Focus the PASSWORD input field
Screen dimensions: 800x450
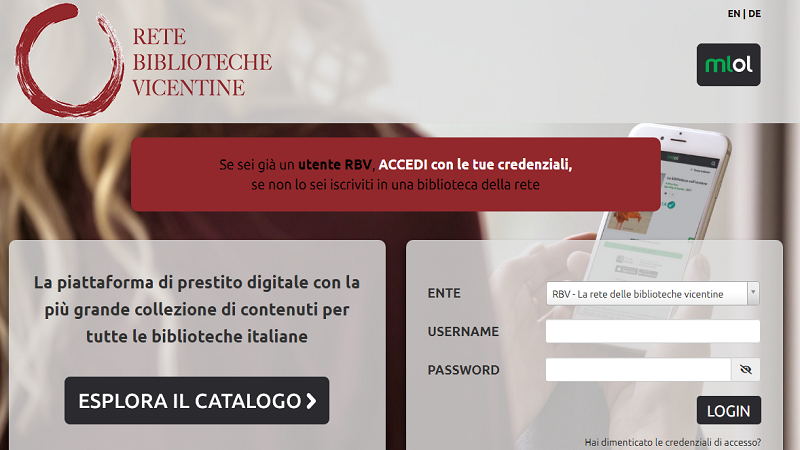point(638,369)
